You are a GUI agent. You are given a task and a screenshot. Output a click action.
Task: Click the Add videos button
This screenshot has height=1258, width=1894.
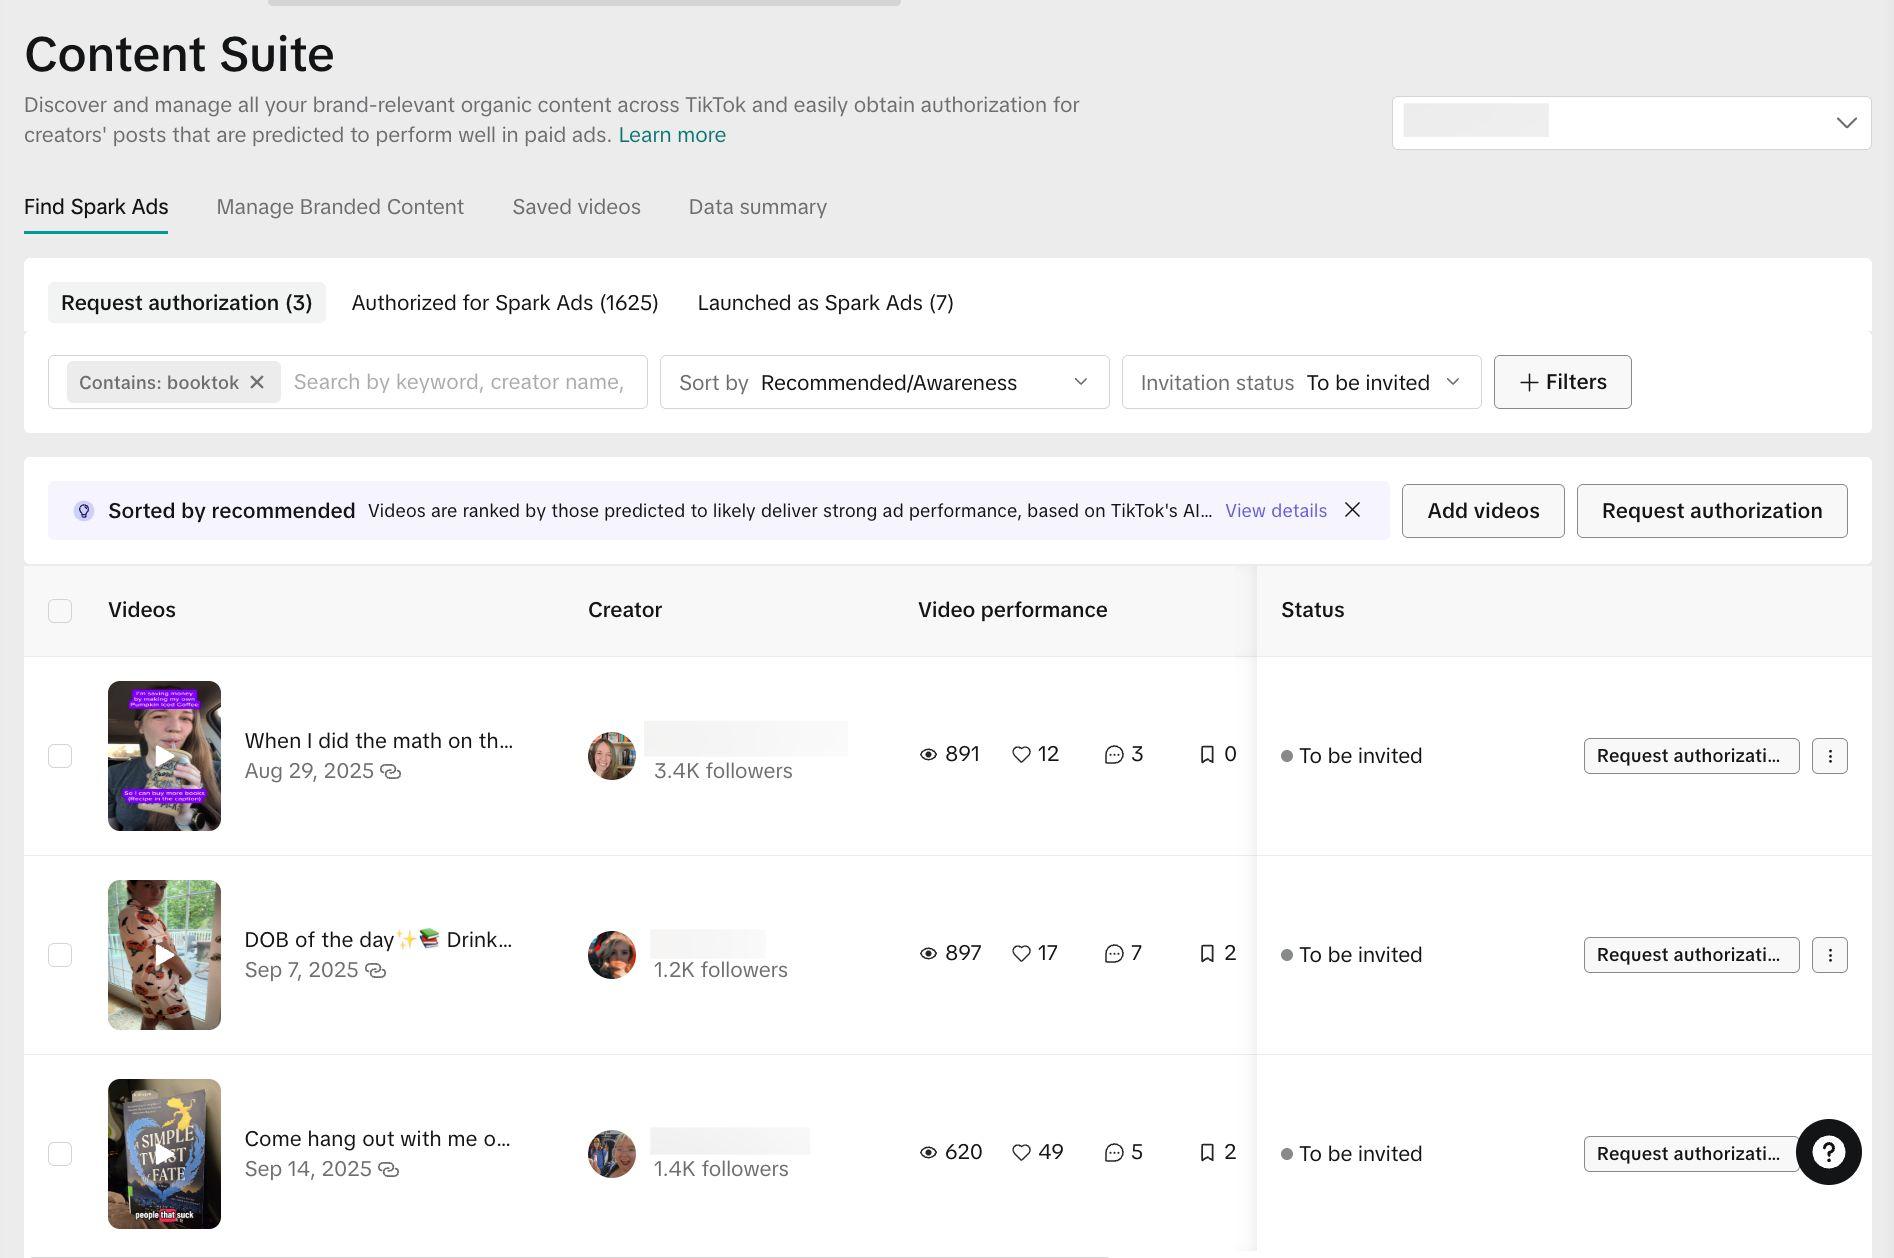pyautogui.click(x=1482, y=511)
